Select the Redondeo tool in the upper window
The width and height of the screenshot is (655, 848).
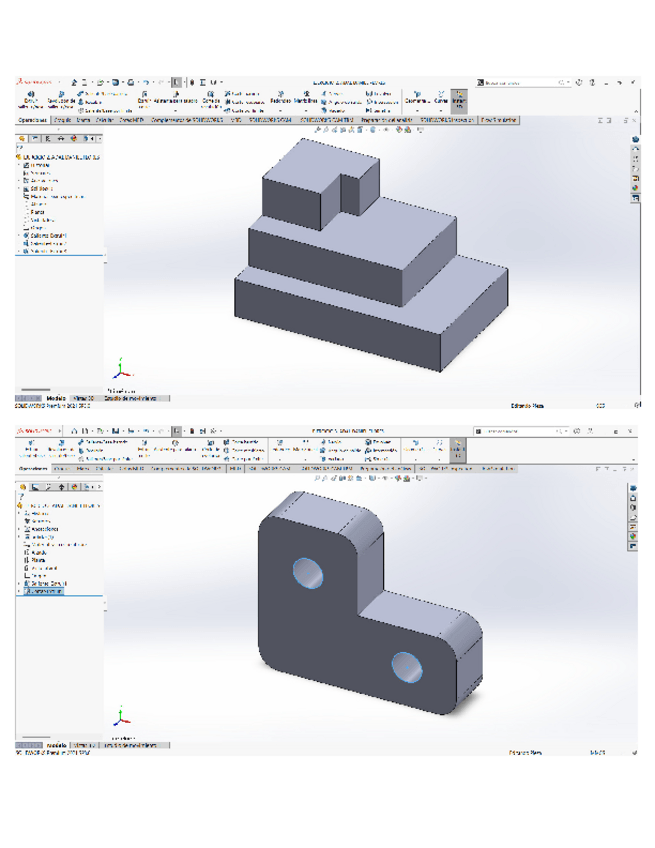280,100
